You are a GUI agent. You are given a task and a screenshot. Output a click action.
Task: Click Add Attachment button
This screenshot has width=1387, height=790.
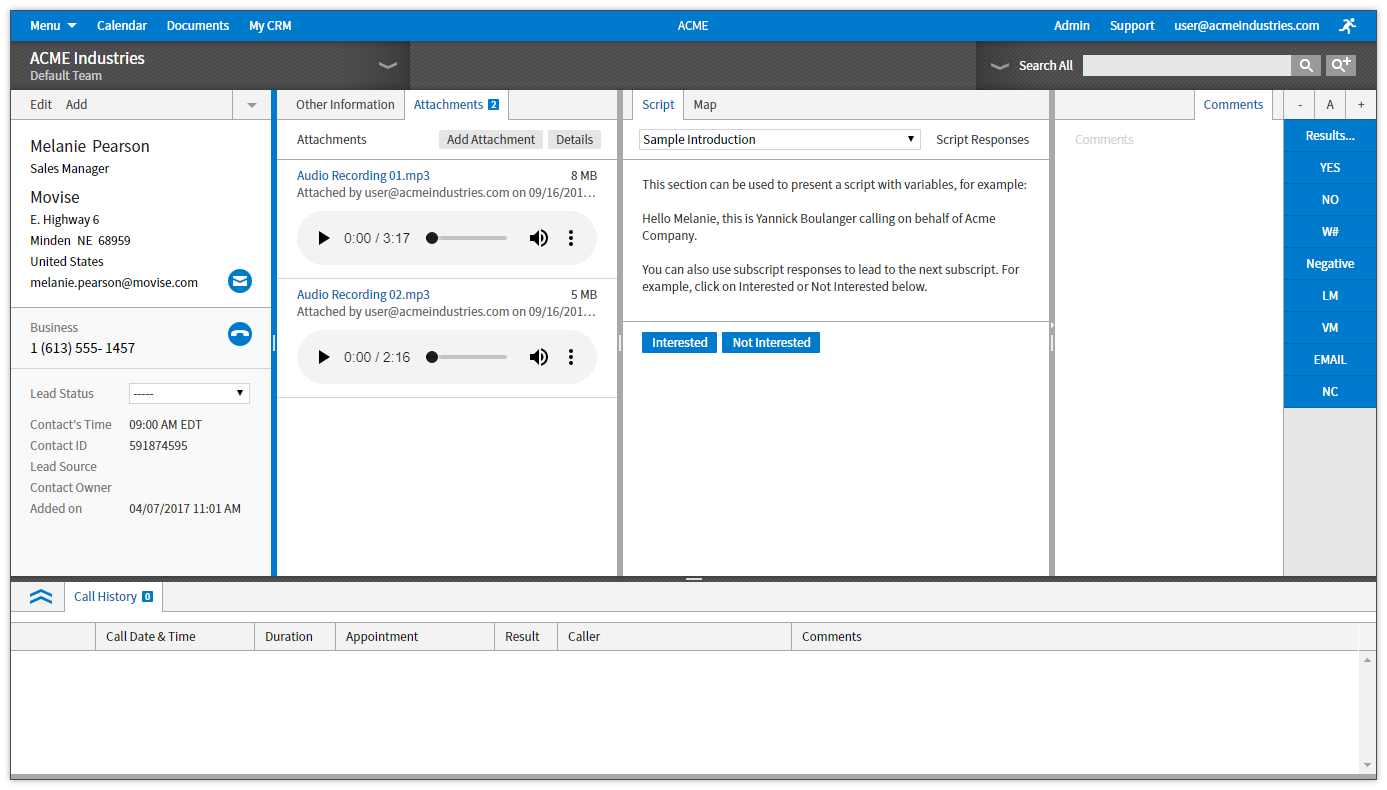(491, 140)
